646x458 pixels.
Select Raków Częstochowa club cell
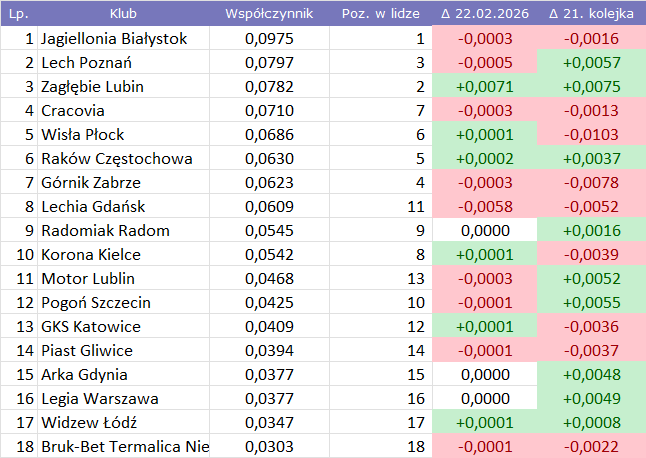[x=117, y=159]
